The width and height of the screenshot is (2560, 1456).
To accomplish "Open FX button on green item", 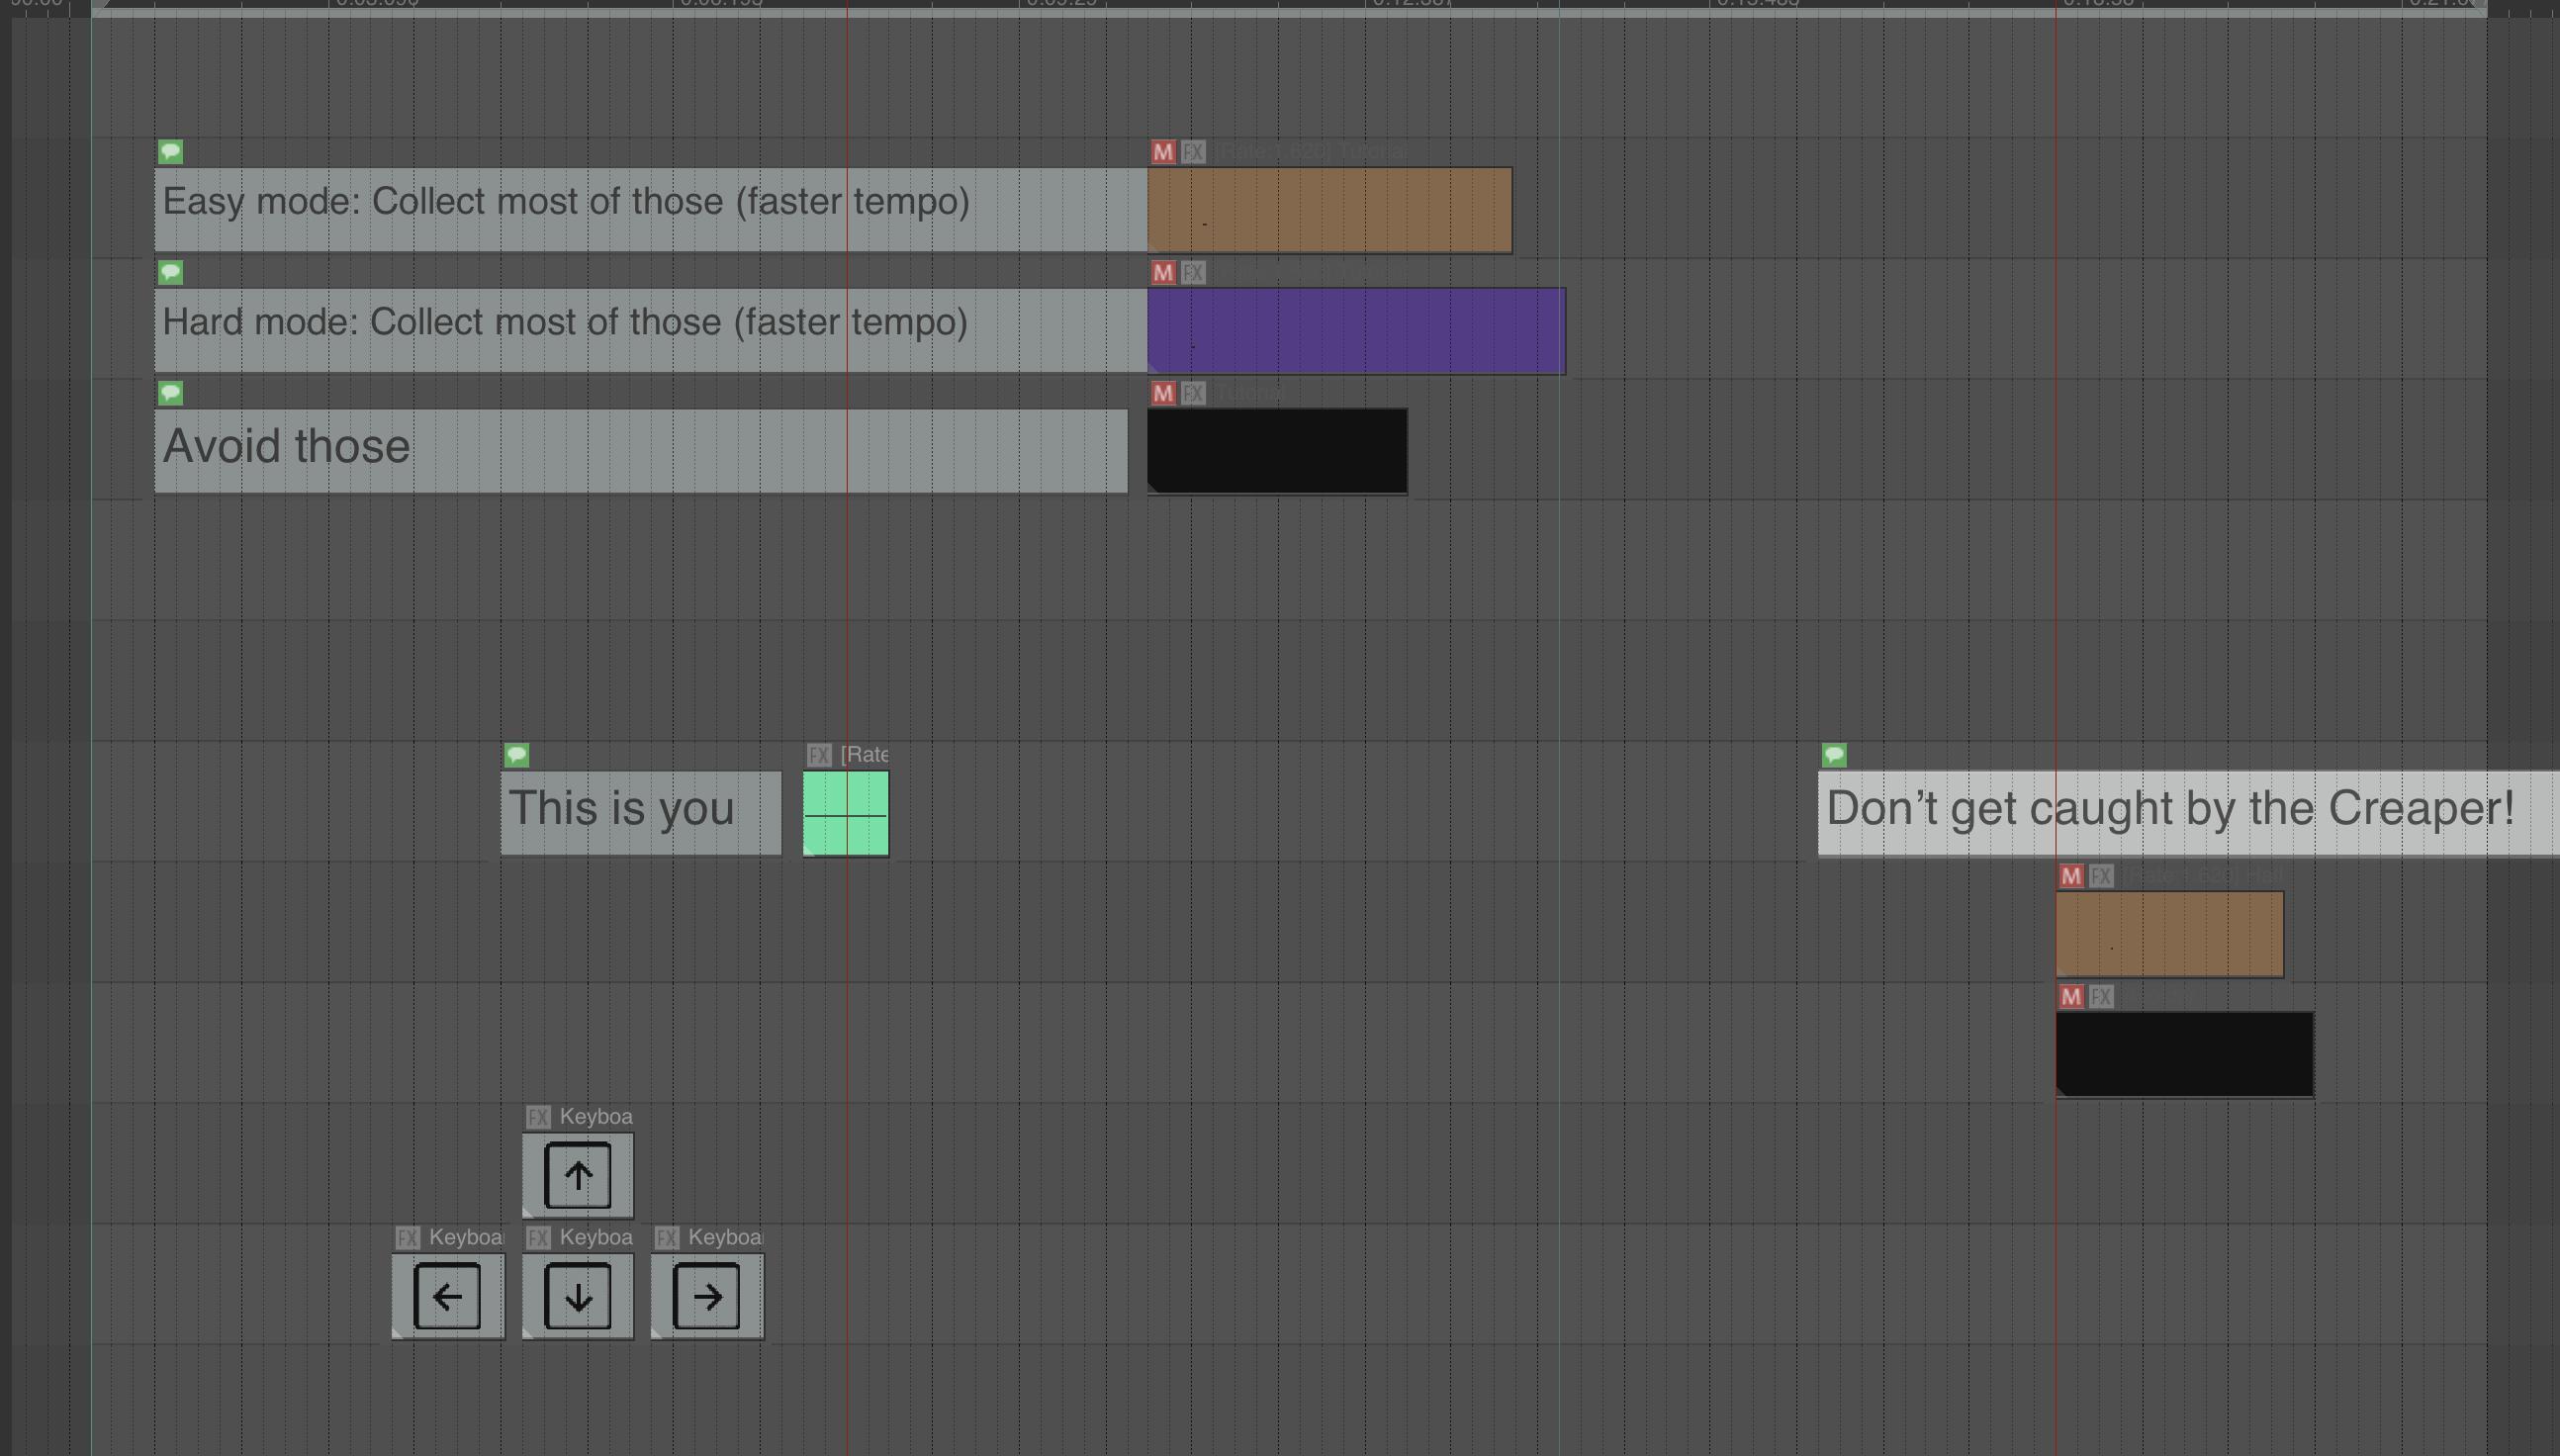I will click(819, 755).
